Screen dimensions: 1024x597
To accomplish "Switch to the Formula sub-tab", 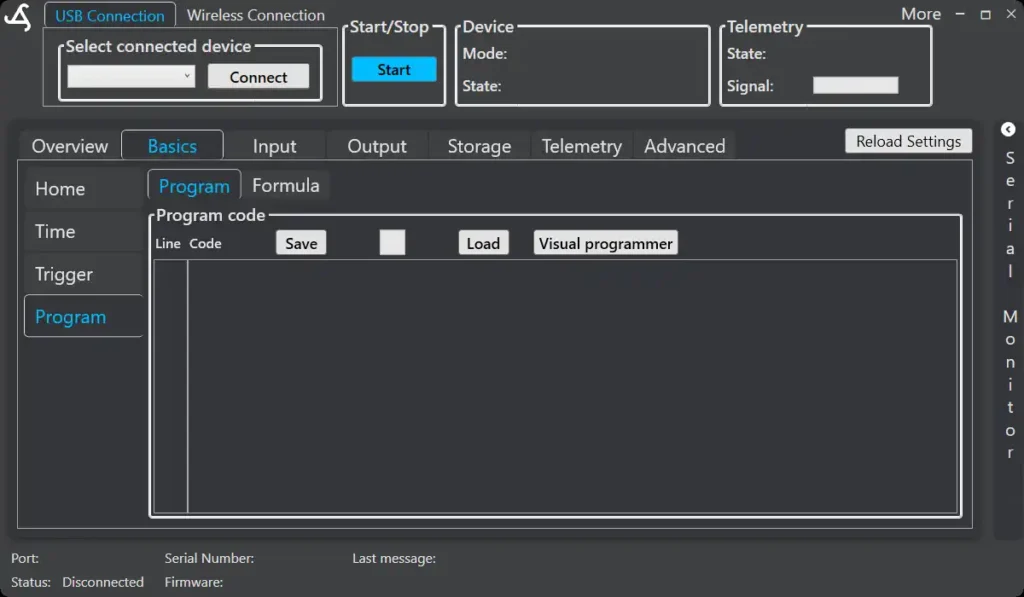I will (x=285, y=186).
